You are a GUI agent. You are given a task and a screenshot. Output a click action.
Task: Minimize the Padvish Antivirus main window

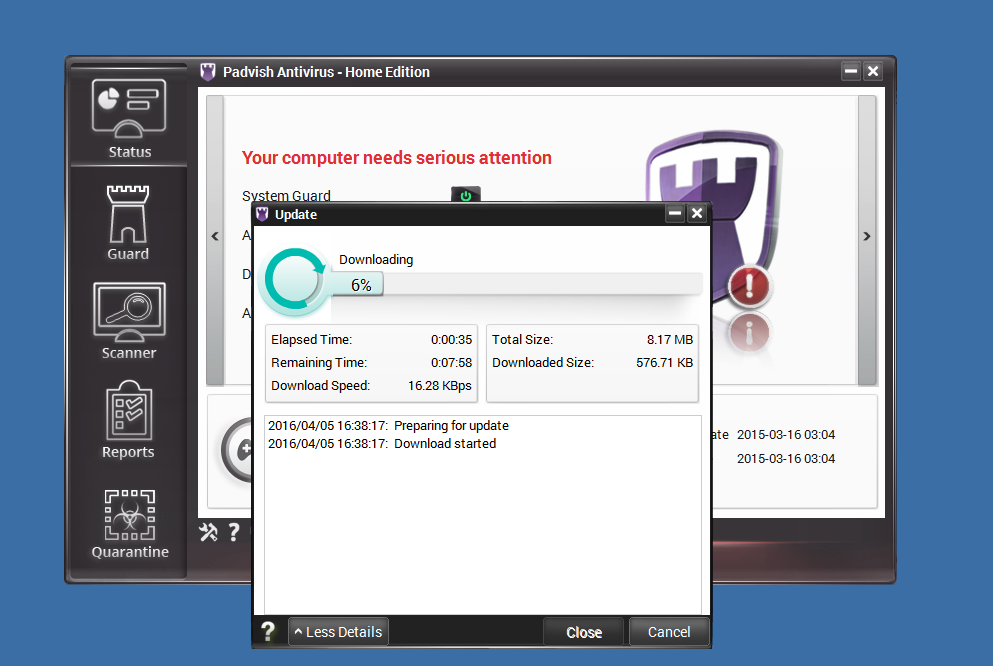[851, 71]
